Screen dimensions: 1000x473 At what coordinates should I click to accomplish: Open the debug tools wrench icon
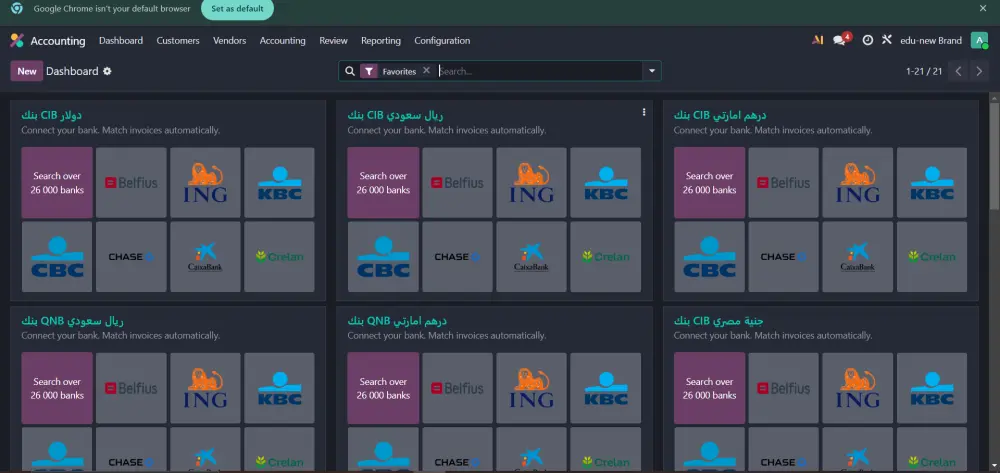(886, 40)
